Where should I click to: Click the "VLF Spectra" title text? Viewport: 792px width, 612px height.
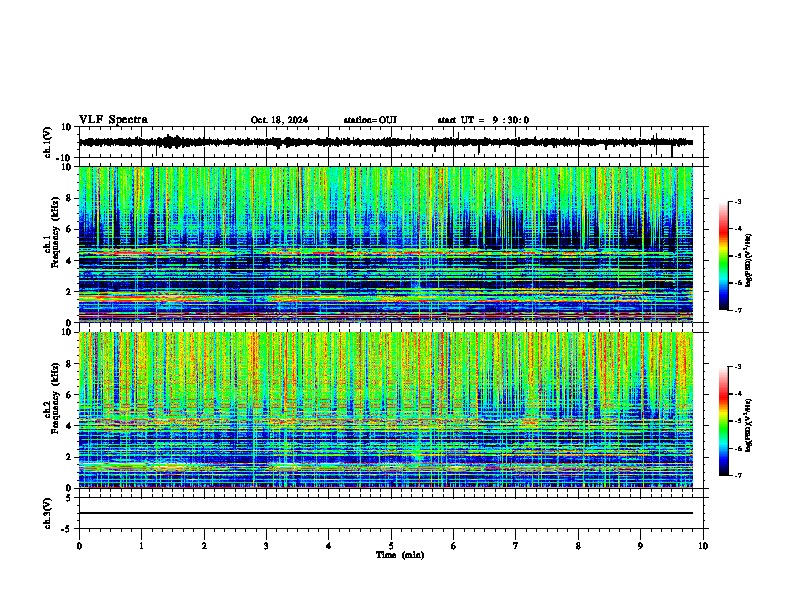[113, 120]
